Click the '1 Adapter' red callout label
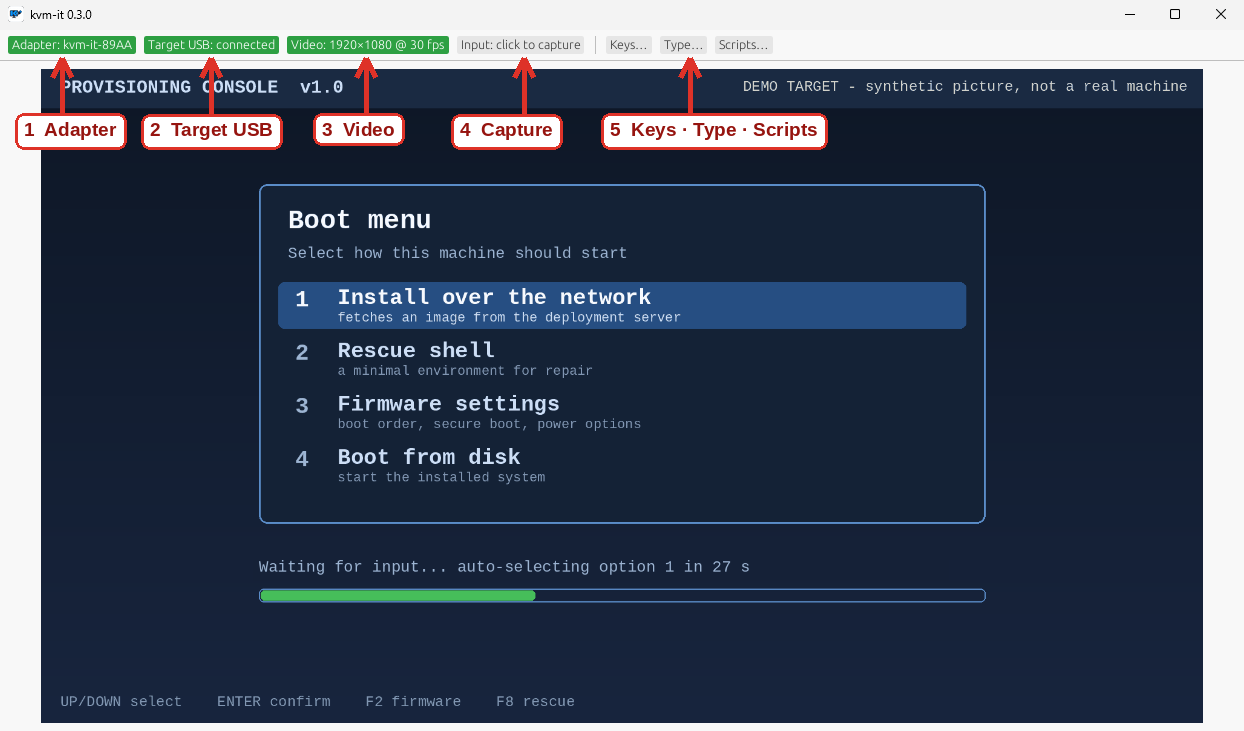 coord(71,131)
